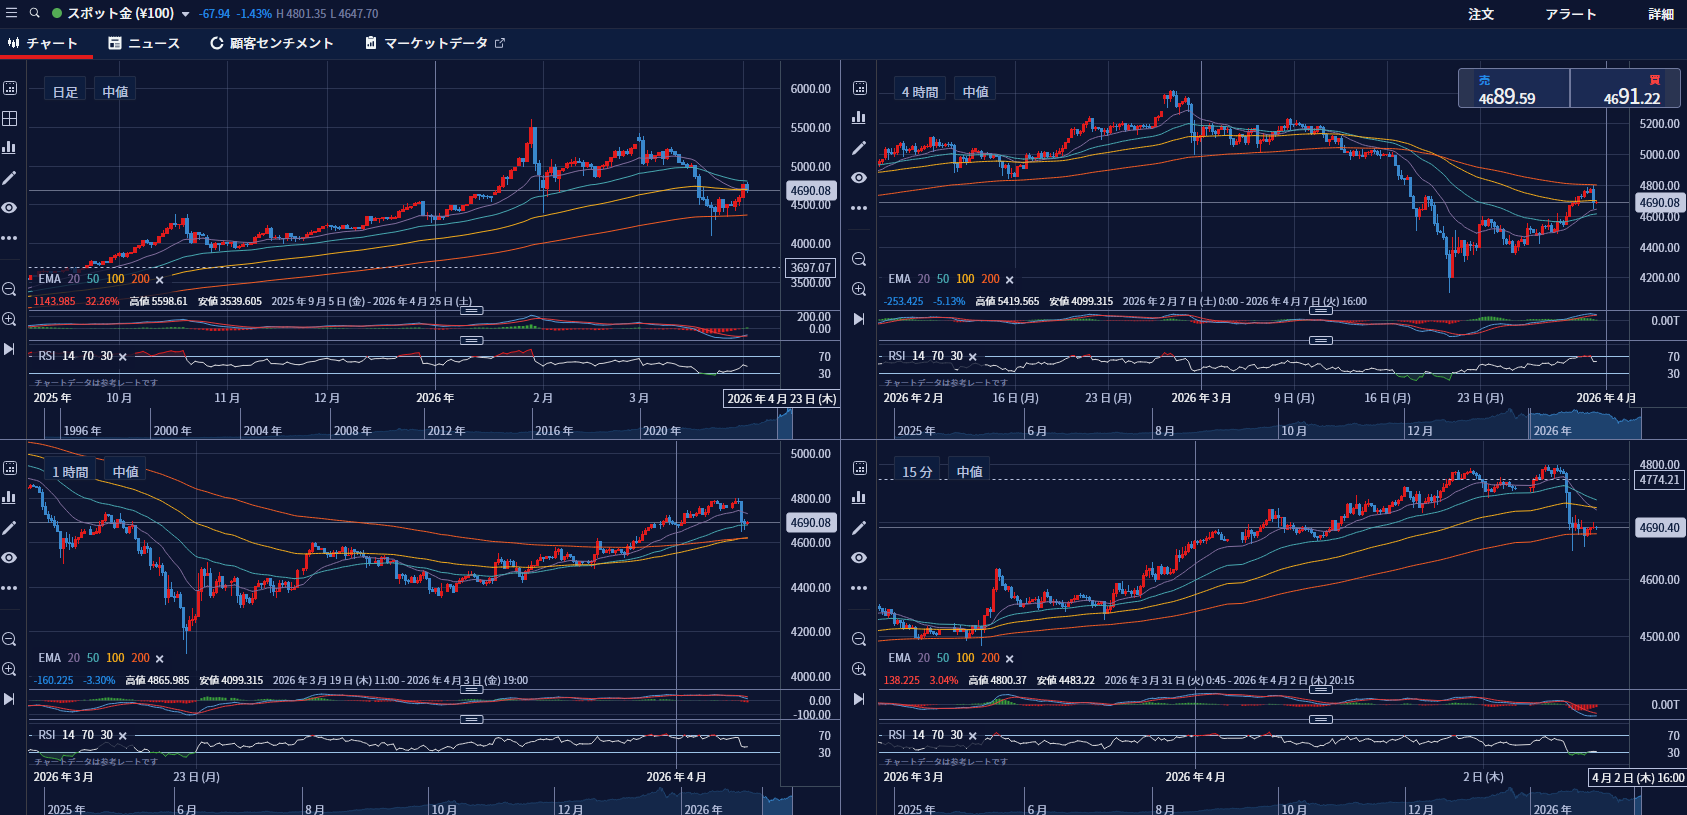Image resolution: width=1687 pixels, height=815 pixels.
Task: Click the sell price 4689.59 button
Action: pos(1514,88)
